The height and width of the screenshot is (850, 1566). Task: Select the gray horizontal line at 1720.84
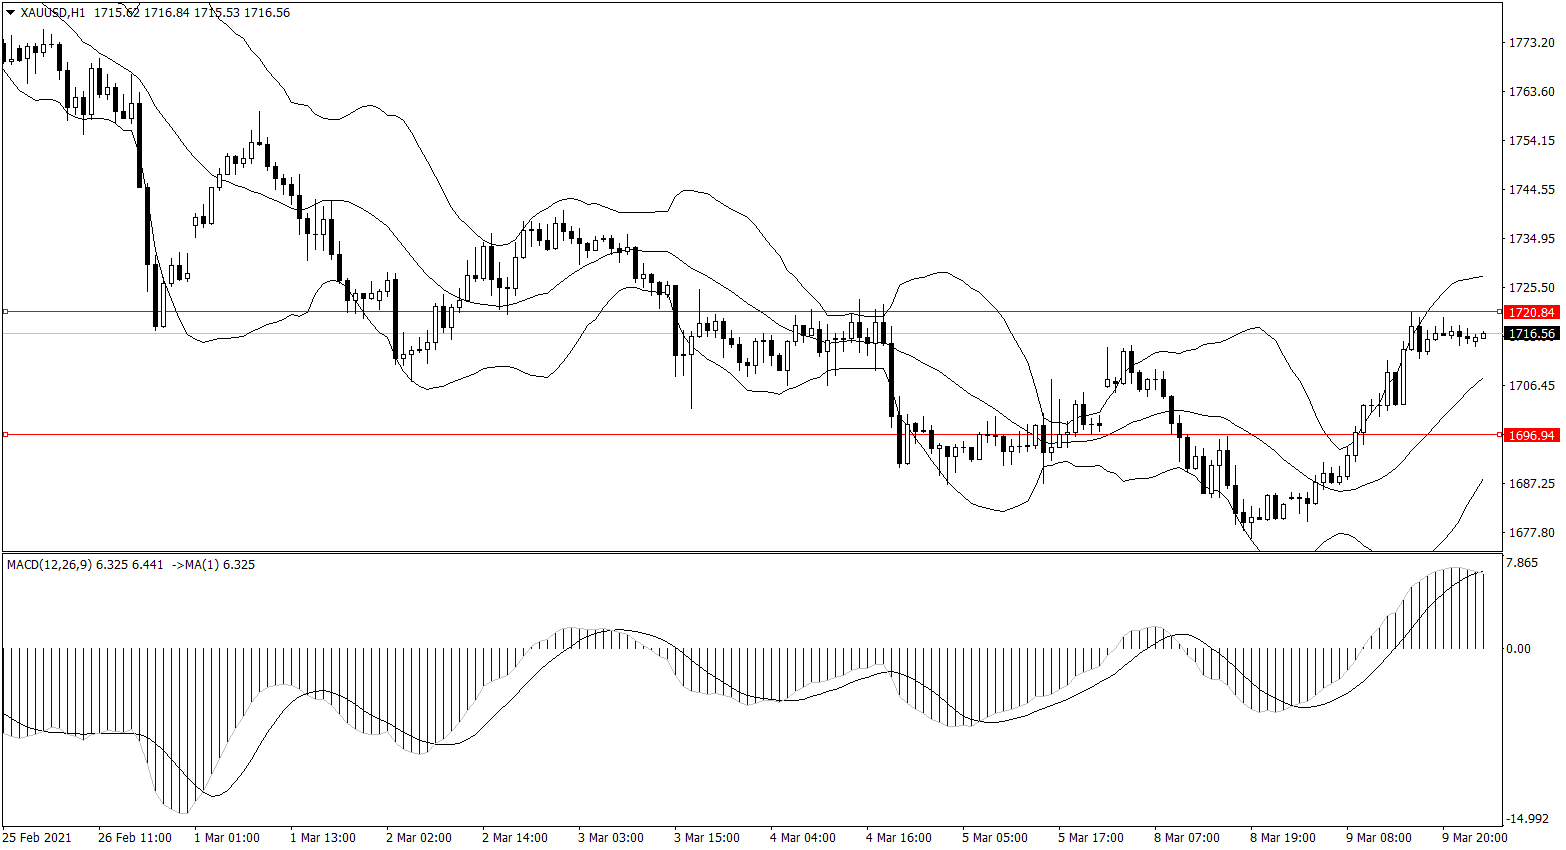600,312
